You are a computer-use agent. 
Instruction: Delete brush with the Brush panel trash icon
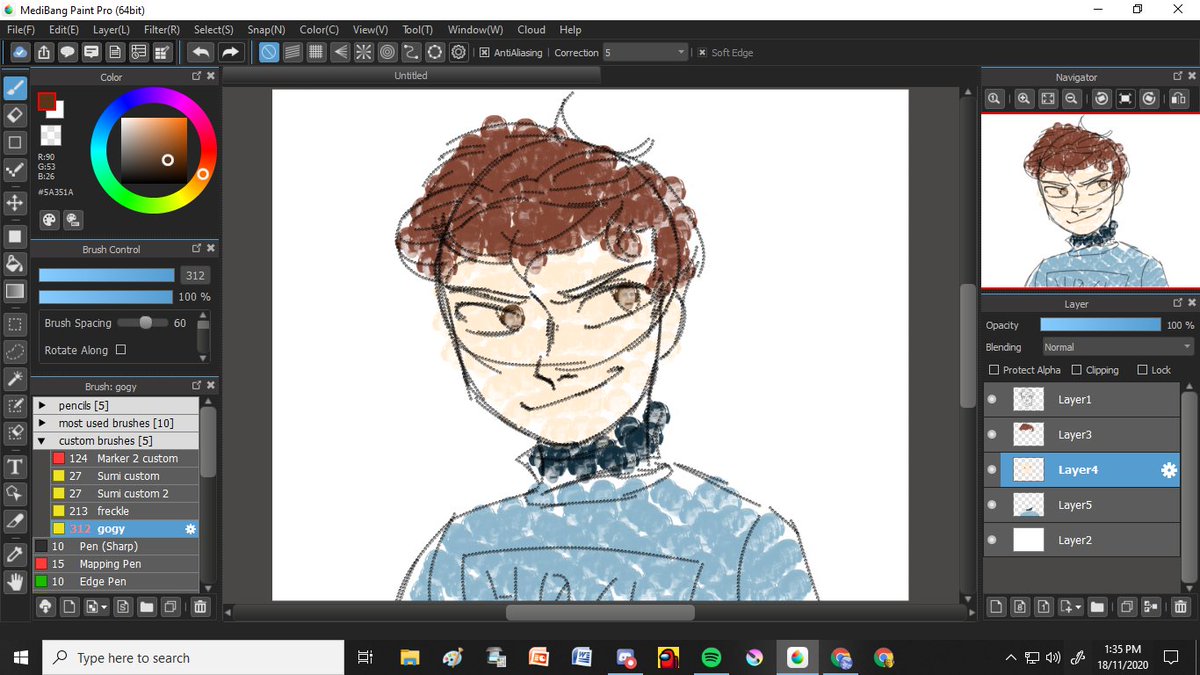[x=200, y=606]
